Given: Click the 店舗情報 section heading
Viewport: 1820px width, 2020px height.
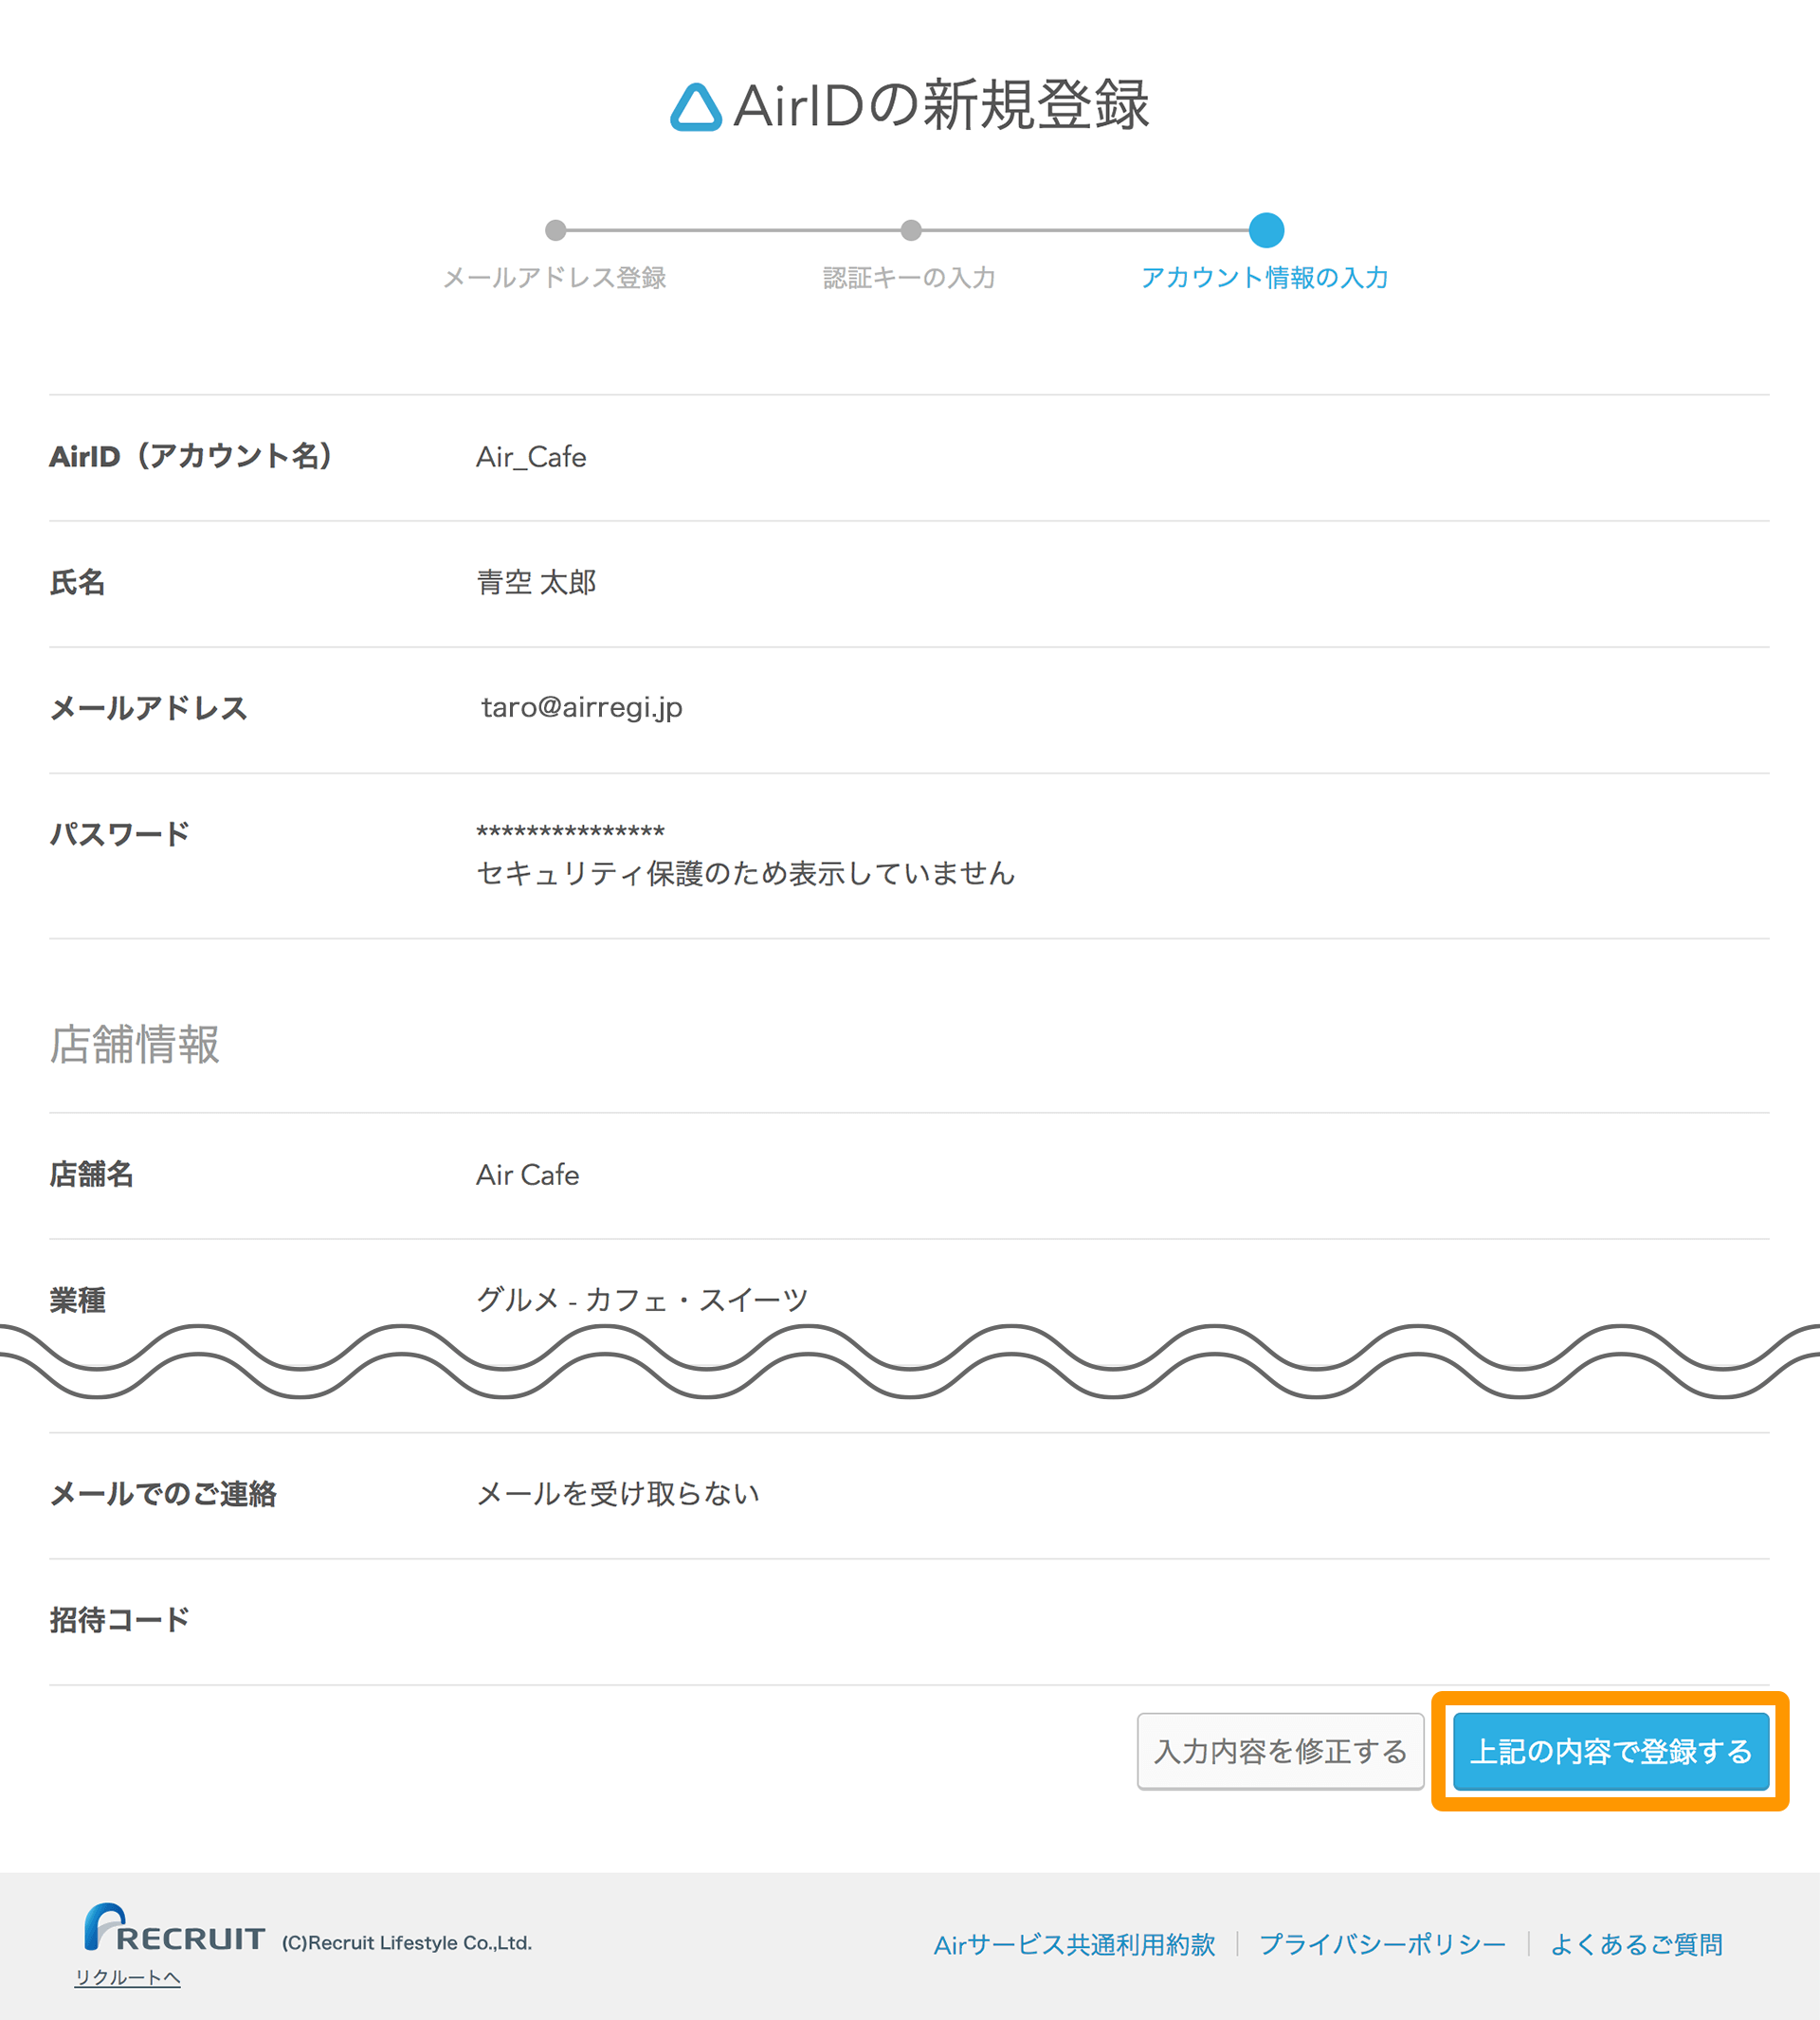Looking at the screenshot, I should click(135, 1044).
